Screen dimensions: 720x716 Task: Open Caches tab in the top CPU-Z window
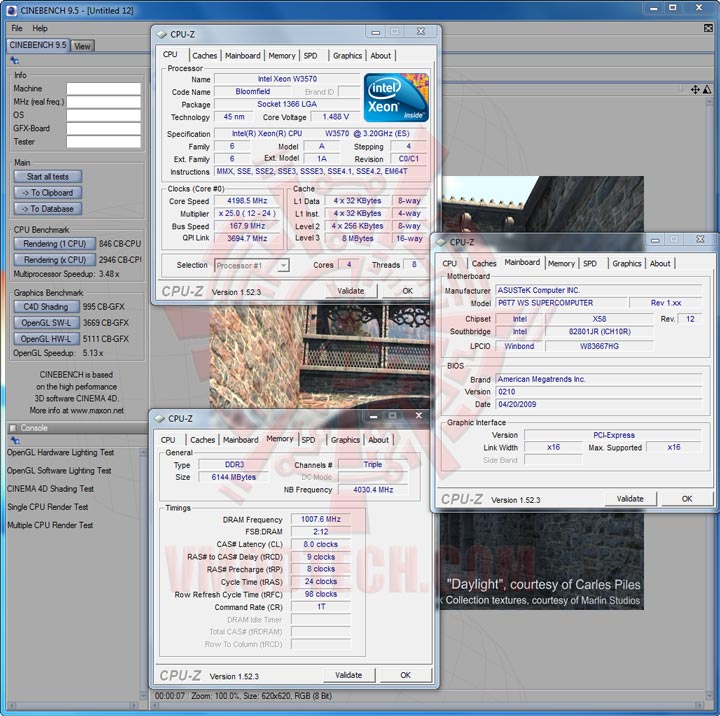204,56
